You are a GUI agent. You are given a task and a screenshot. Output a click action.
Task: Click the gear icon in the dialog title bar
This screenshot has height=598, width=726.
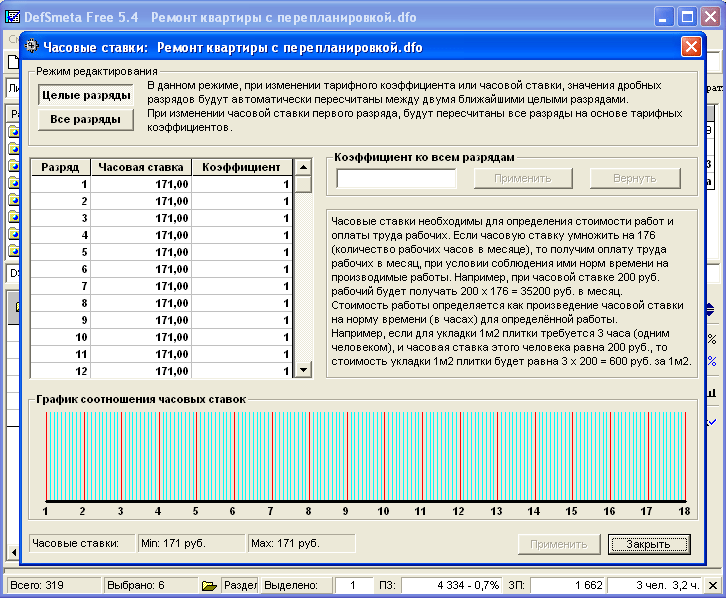[x=32, y=46]
